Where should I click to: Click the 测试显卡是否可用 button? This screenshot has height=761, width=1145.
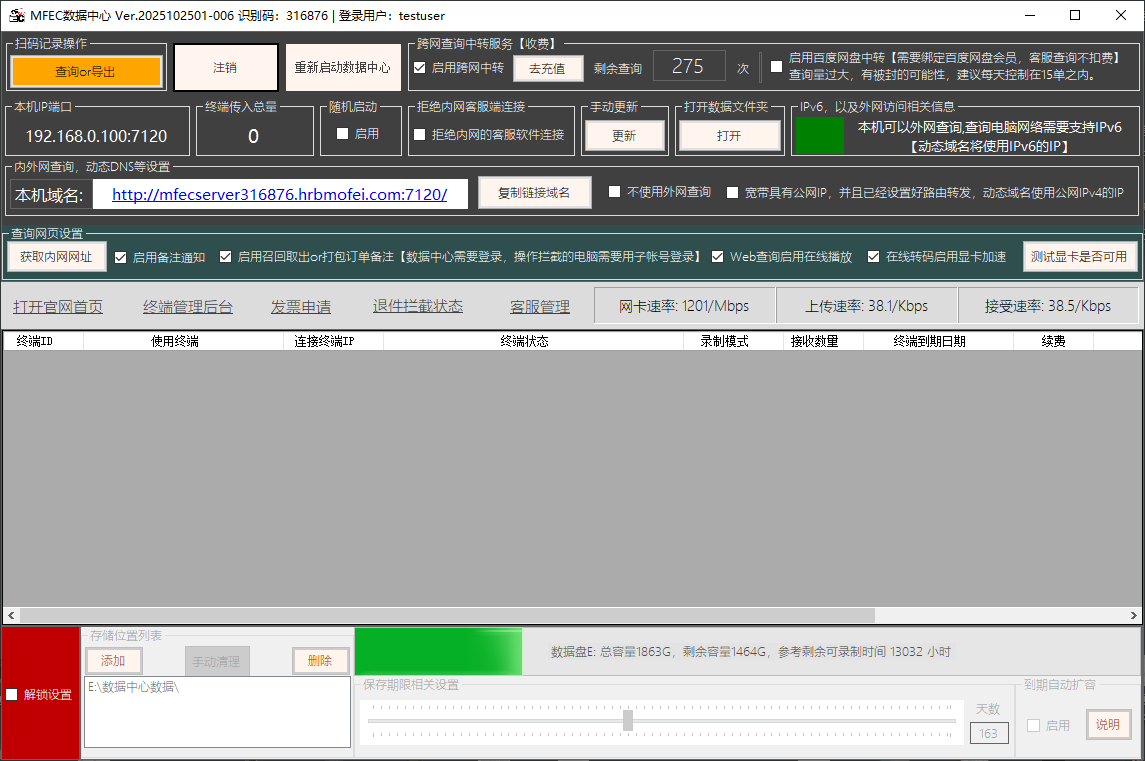(x=1080, y=257)
